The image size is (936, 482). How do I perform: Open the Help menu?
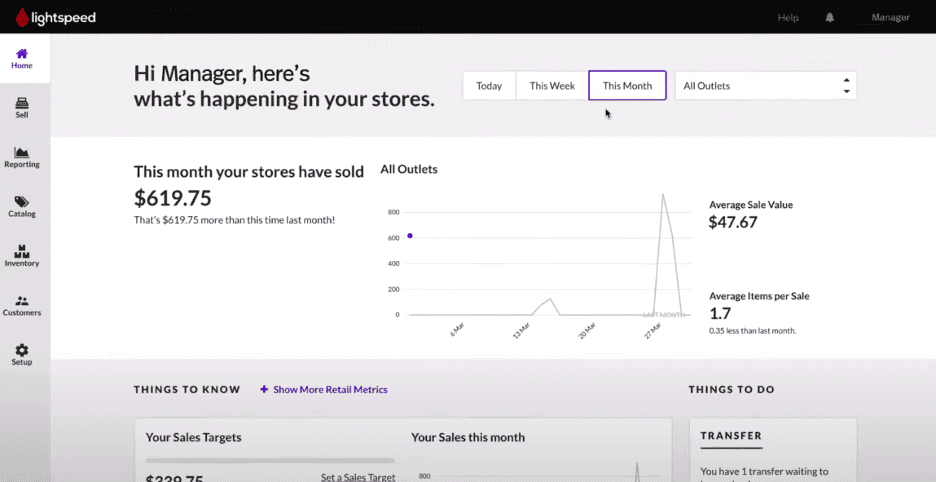click(x=788, y=18)
